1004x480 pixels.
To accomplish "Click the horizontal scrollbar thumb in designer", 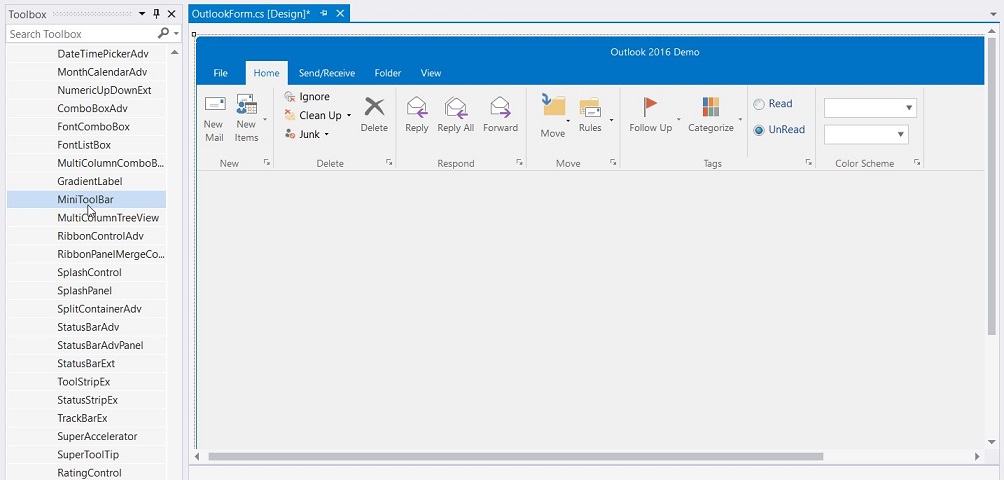I will (515, 456).
